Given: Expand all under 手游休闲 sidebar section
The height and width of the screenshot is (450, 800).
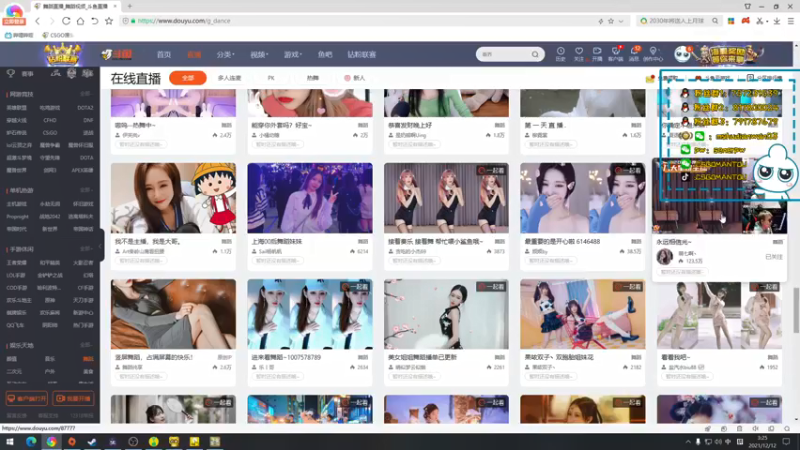Looking at the screenshot, I should [x=85, y=249].
